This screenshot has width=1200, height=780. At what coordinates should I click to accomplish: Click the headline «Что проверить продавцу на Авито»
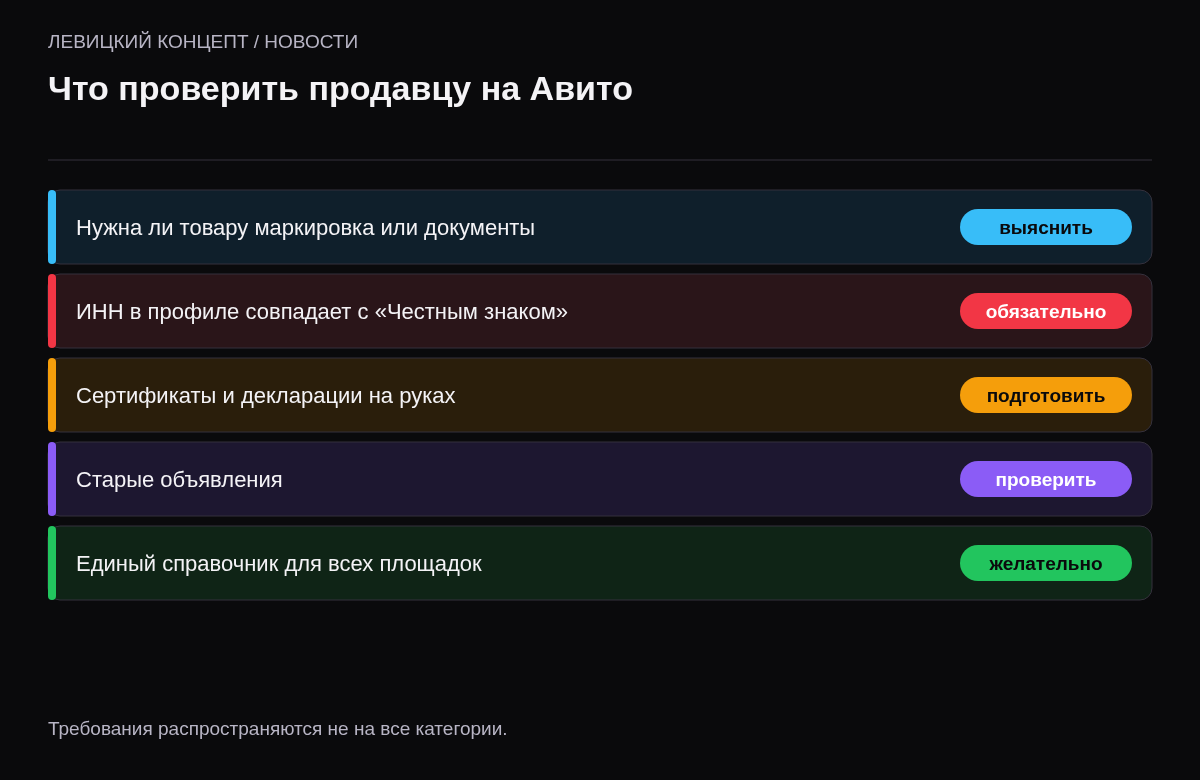click(340, 89)
